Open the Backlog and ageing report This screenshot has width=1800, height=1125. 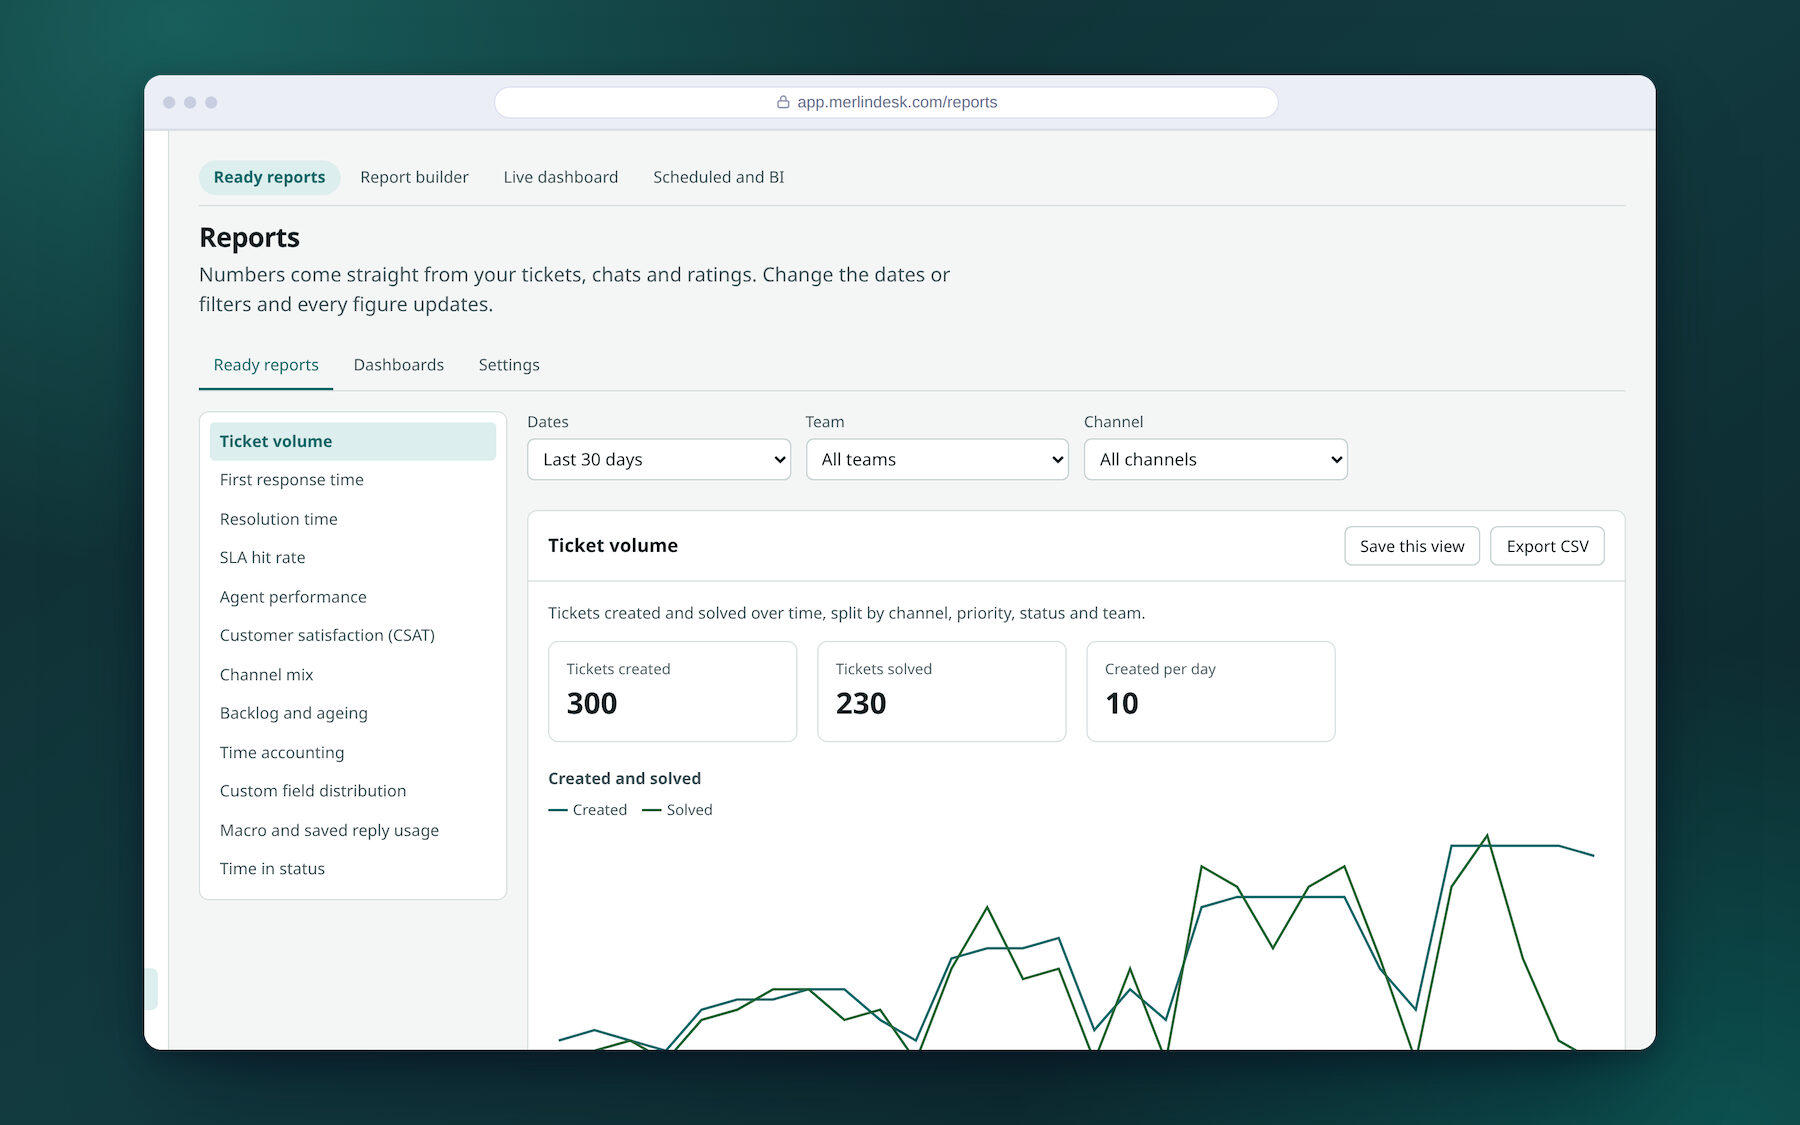pyautogui.click(x=353, y=713)
